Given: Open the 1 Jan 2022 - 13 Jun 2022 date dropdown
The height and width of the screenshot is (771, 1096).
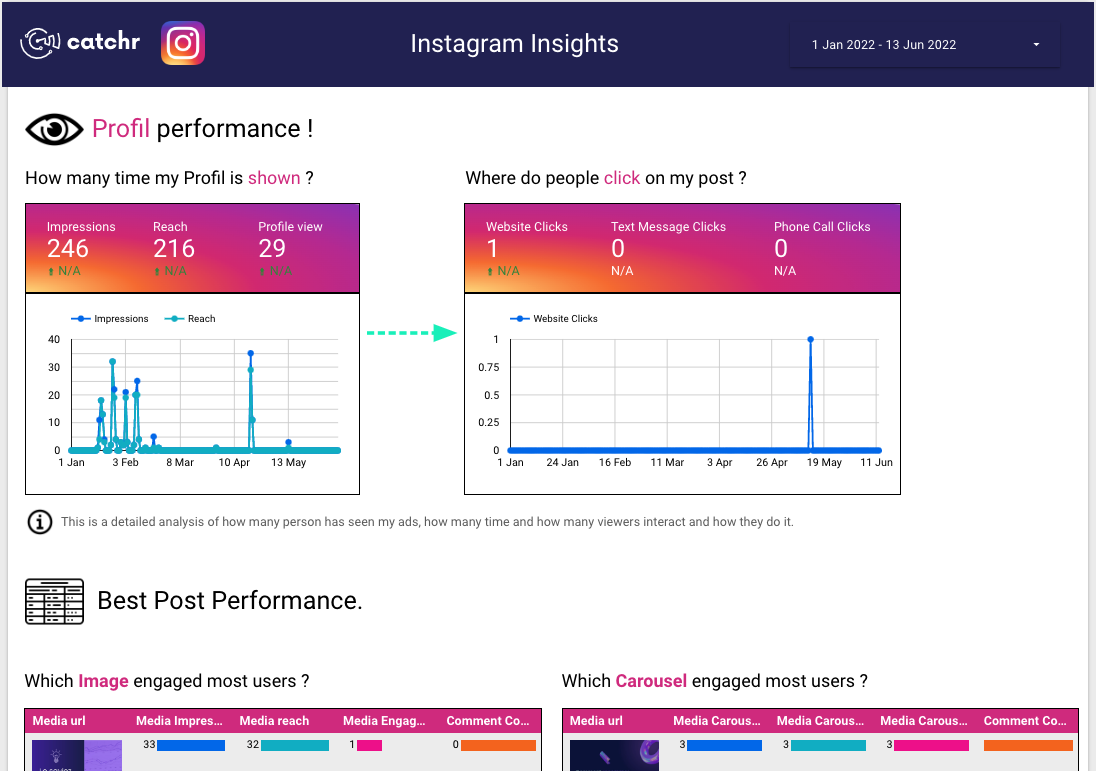Looking at the screenshot, I should pyautogui.click(x=923, y=44).
